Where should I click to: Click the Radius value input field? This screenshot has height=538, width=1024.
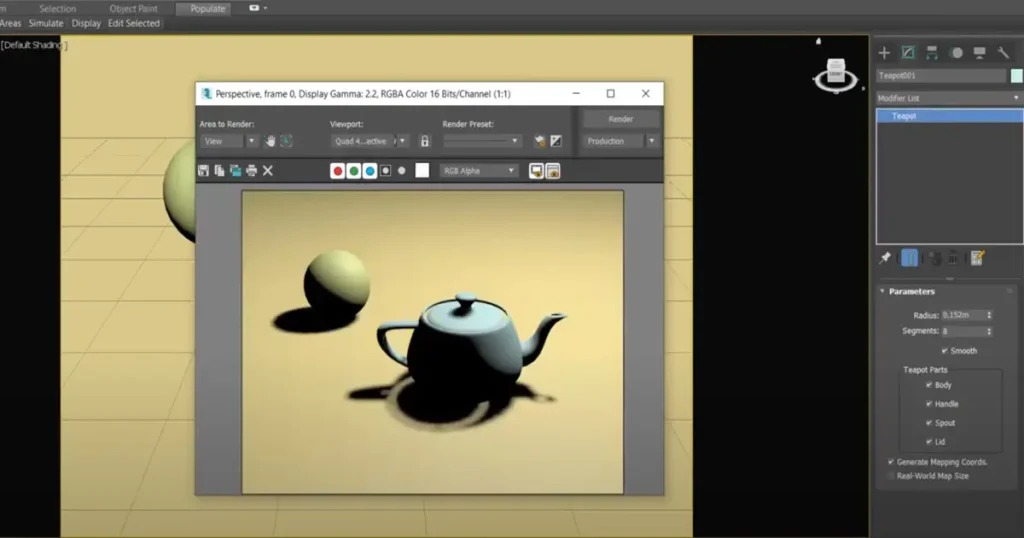click(962, 315)
